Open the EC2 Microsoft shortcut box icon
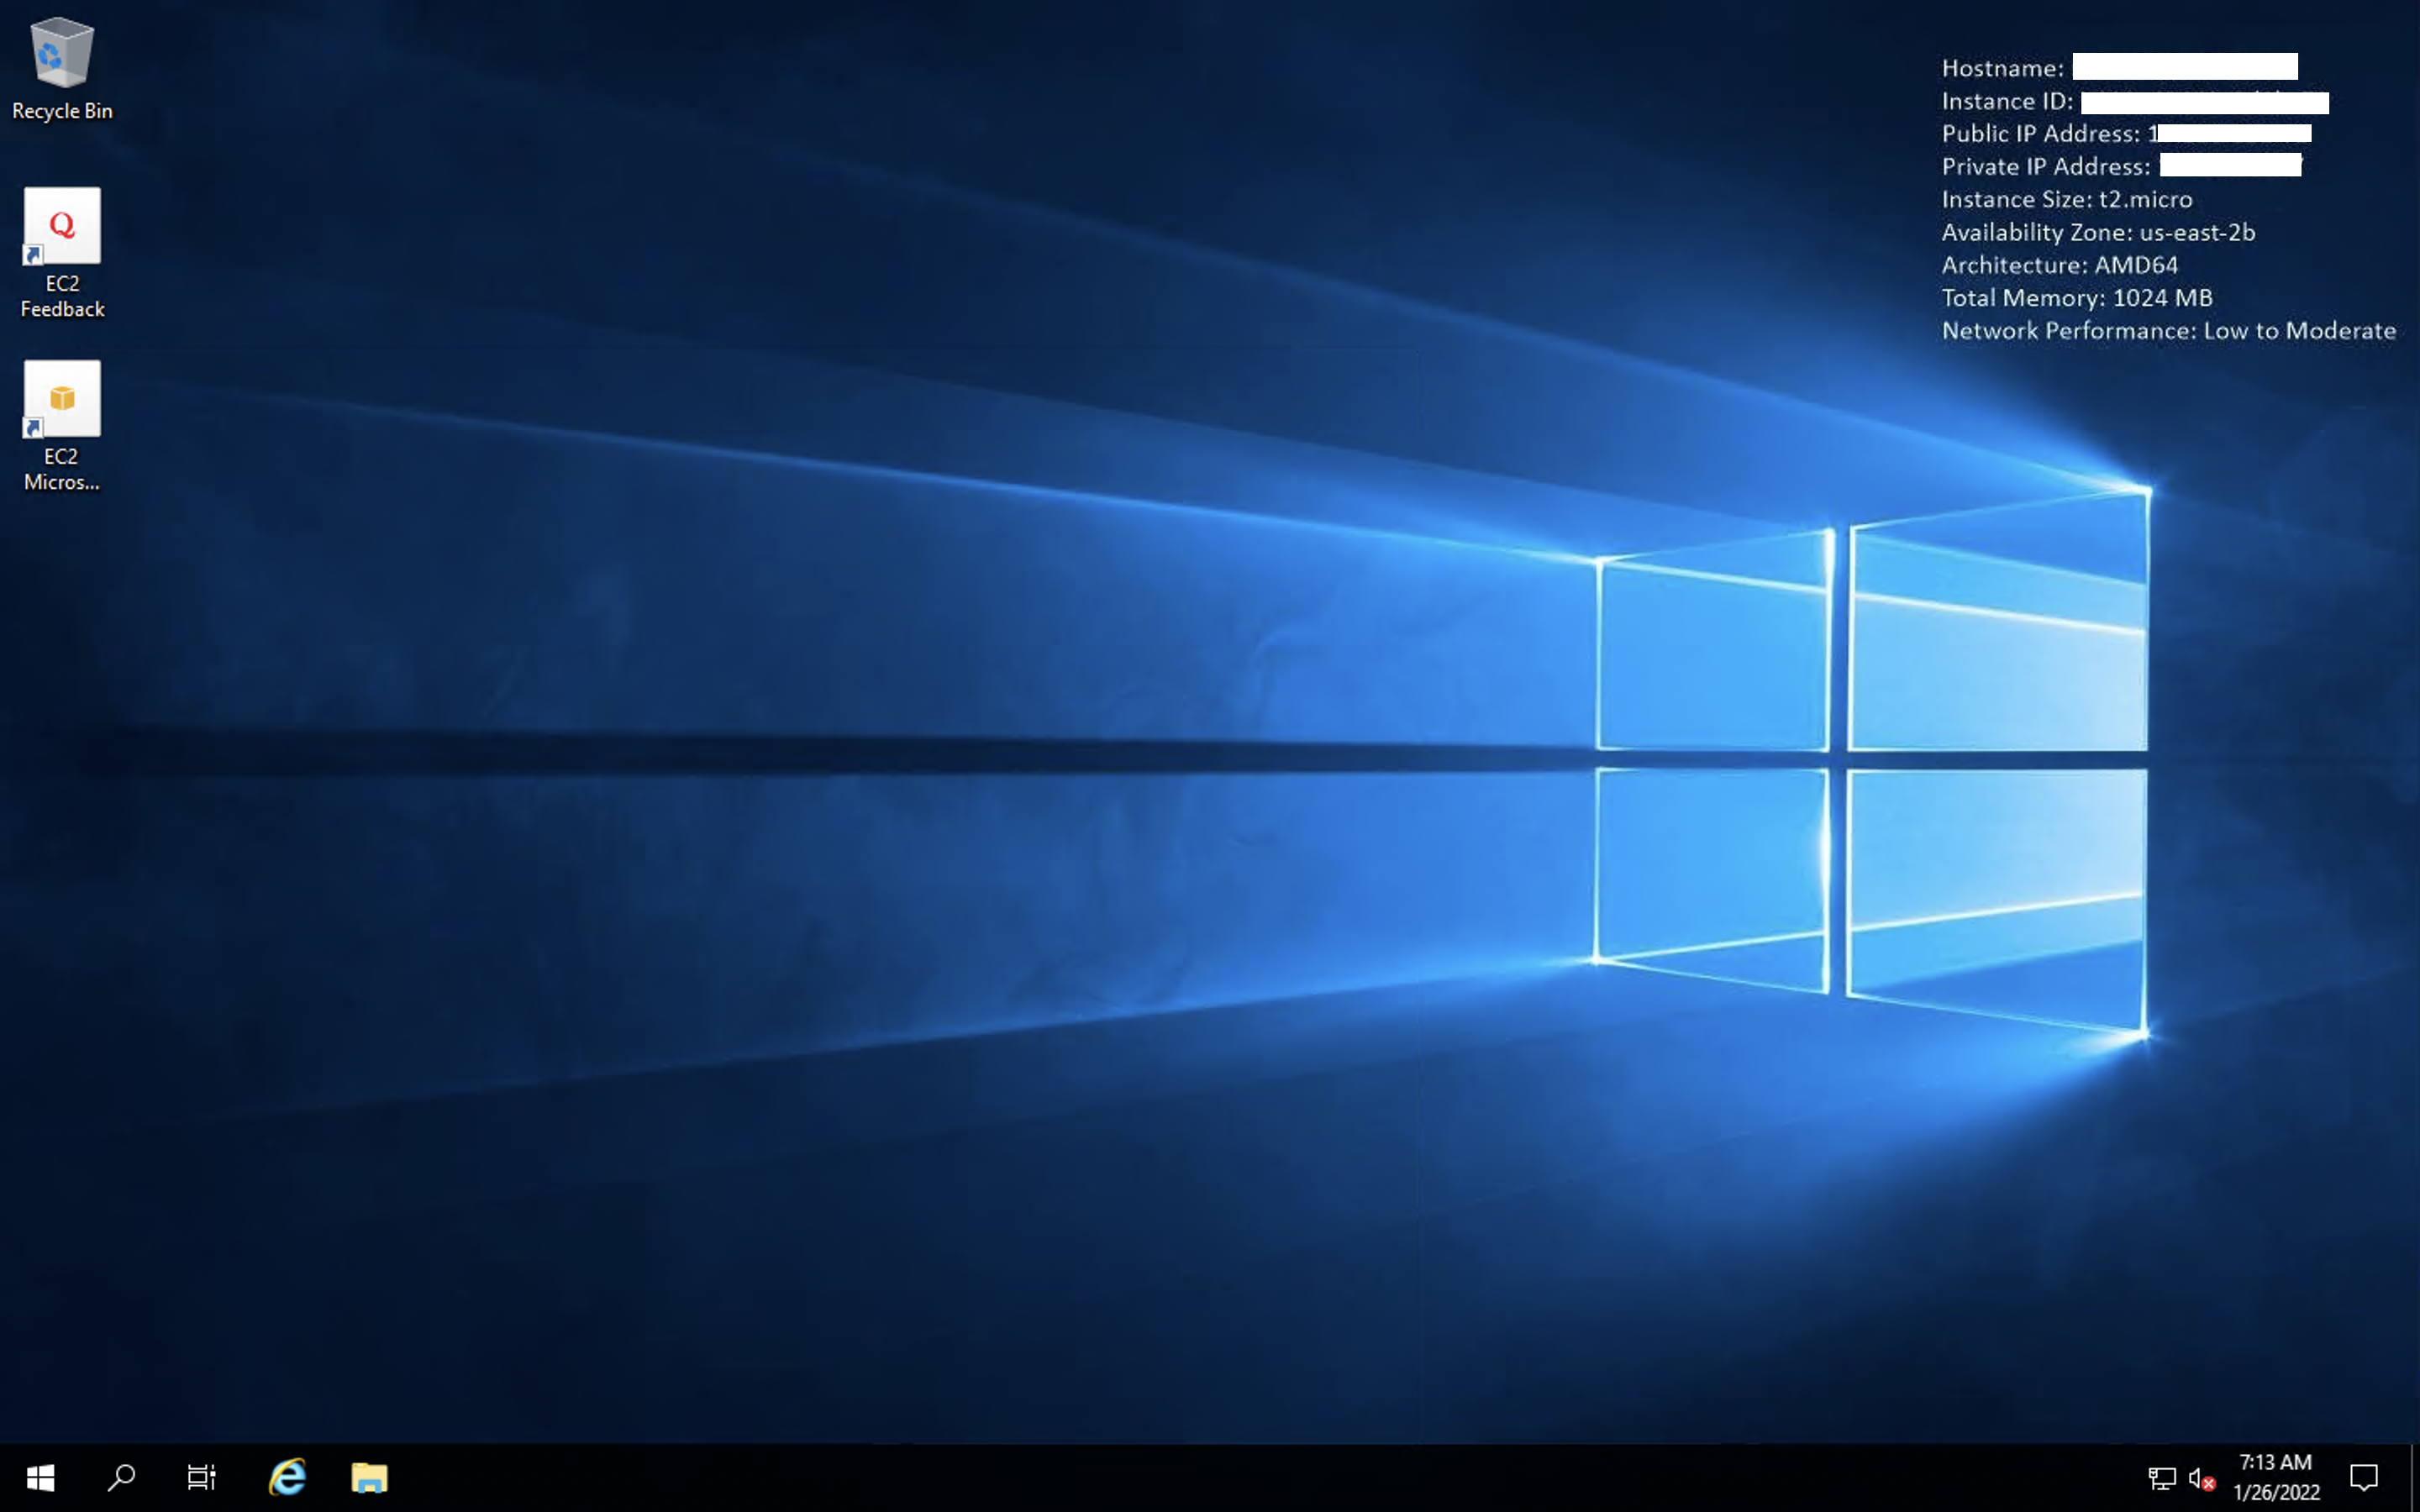Viewport: 2420px width, 1512px height. pyautogui.click(x=62, y=399)
